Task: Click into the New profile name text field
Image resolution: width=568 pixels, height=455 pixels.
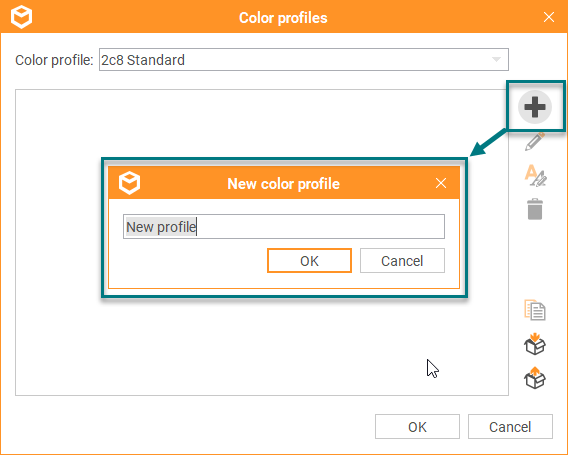Action: pyautogui.click(x=284, y=226)
